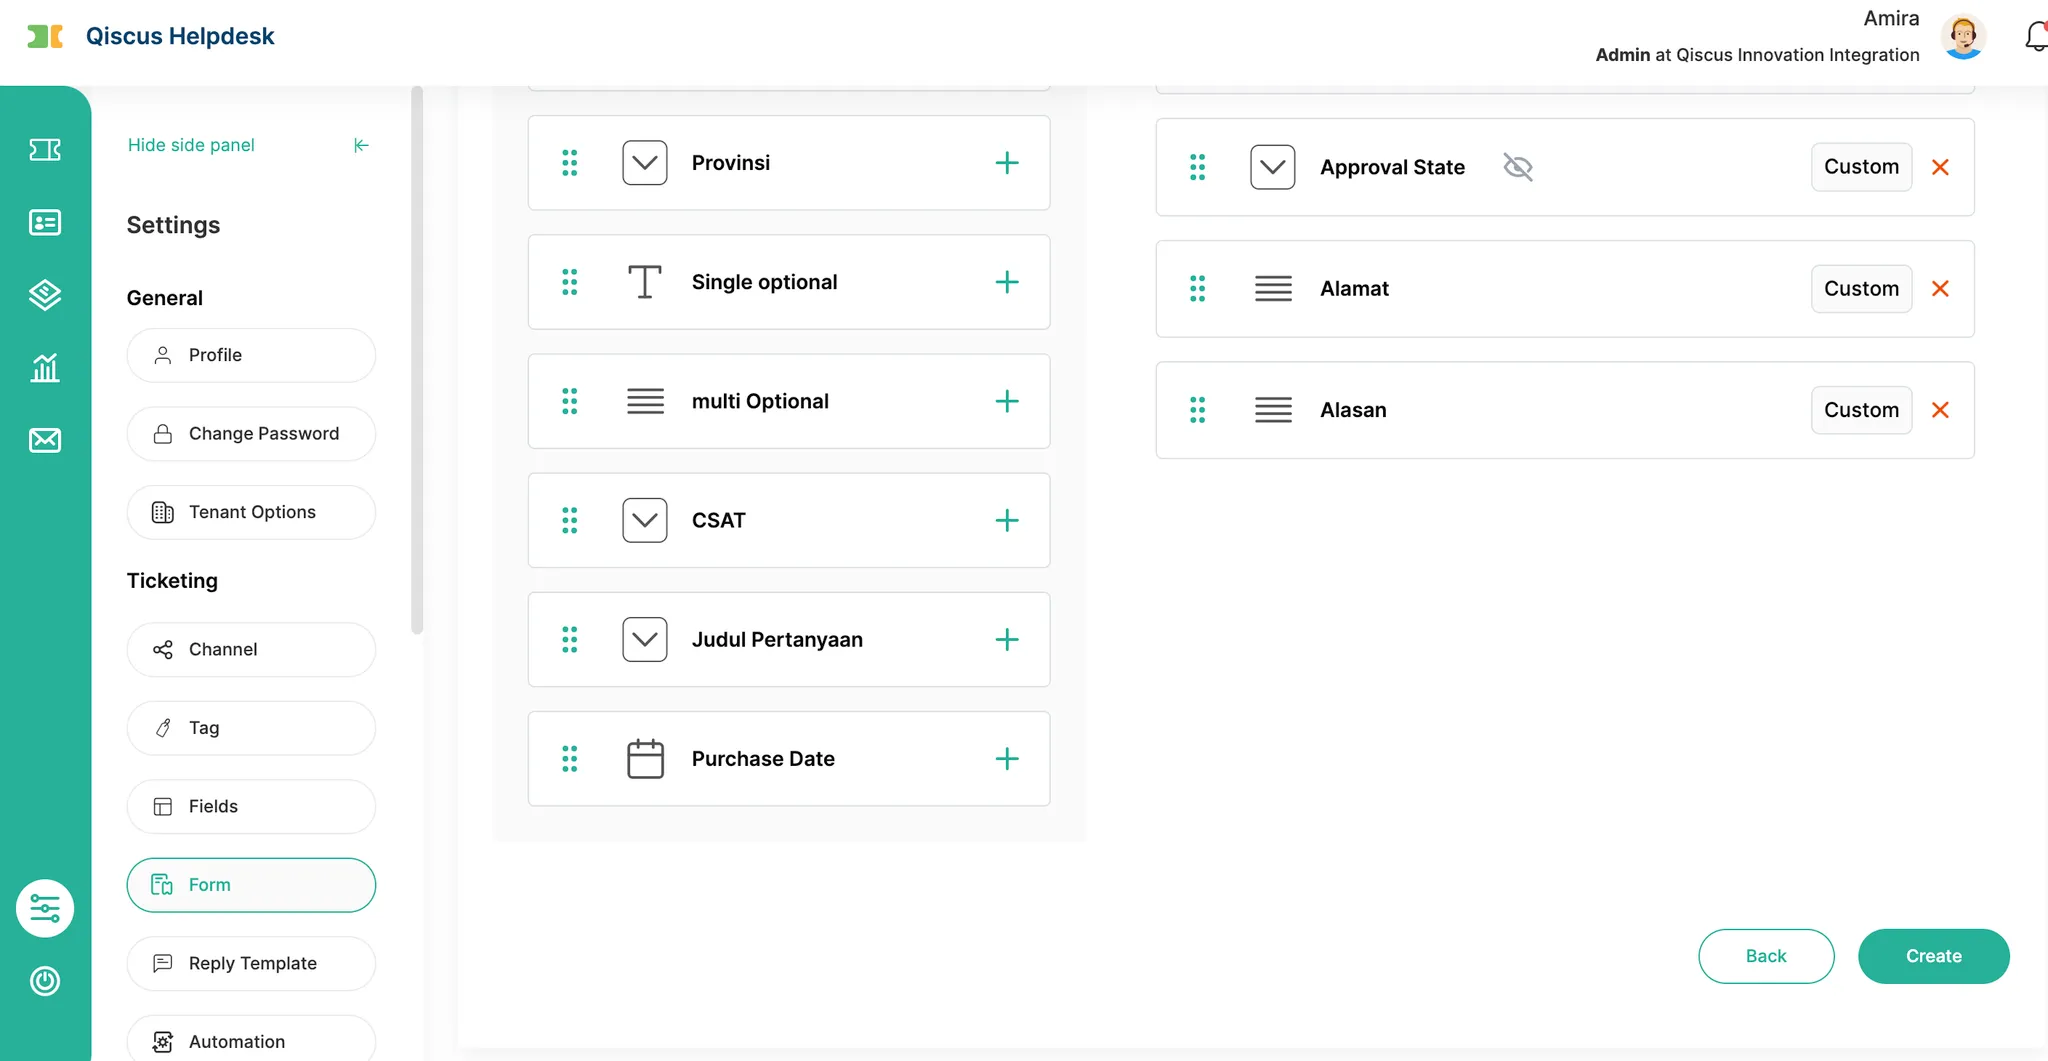Remove the Approval State field
Viewport: 2048px width, 1061px height.
point(1940,167)
